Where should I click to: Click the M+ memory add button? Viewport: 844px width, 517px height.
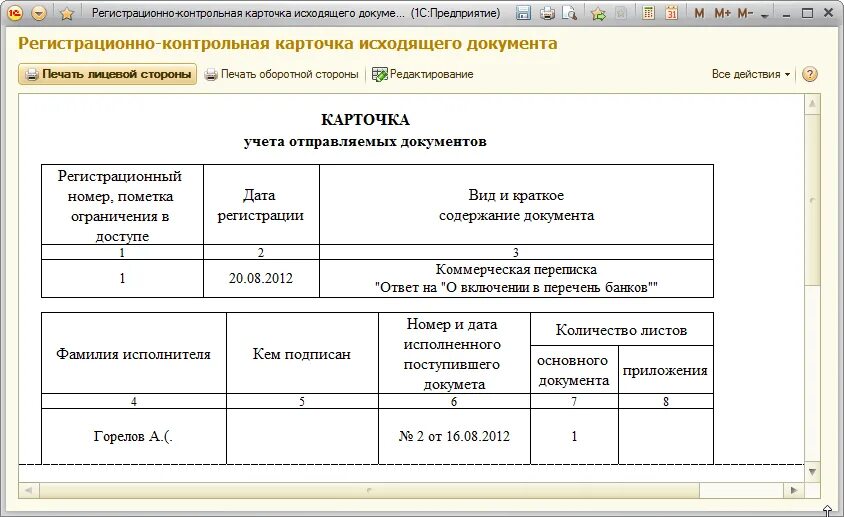722,13
